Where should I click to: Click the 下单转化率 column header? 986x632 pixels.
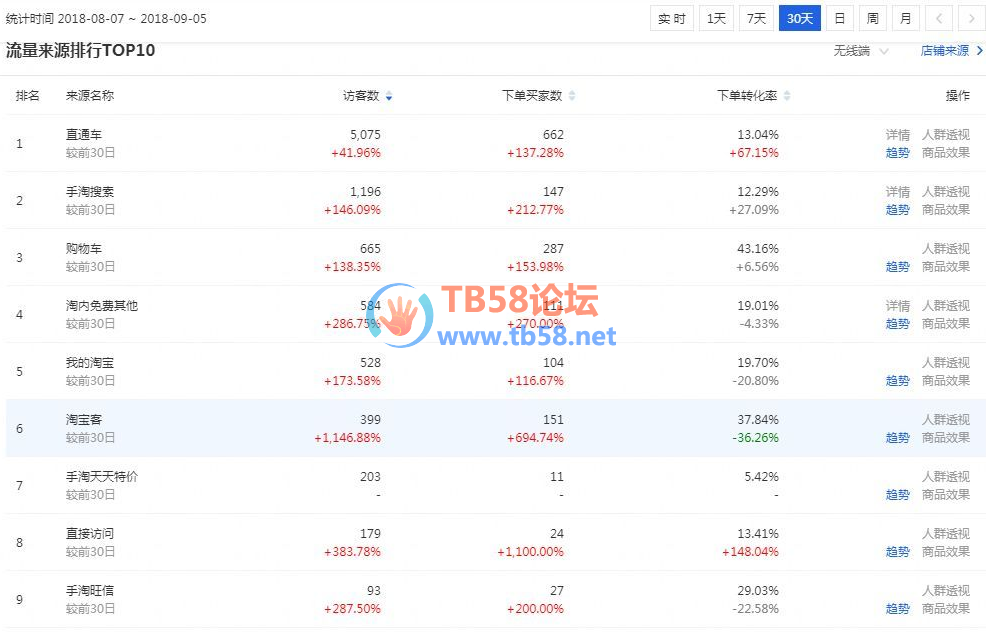[x=747, y=96]
